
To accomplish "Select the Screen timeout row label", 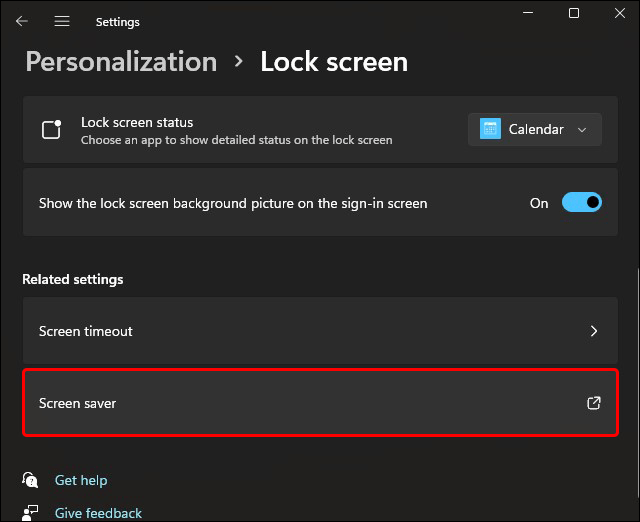I will (86, 331).
